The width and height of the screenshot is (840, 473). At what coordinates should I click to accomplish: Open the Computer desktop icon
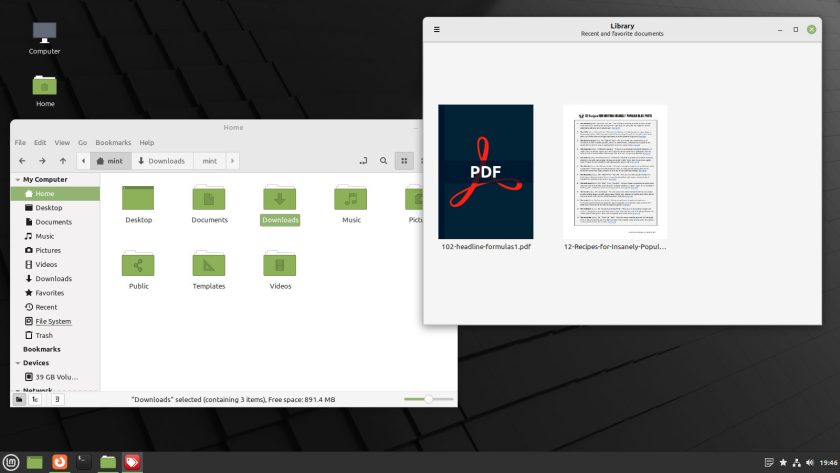point(44,33)
